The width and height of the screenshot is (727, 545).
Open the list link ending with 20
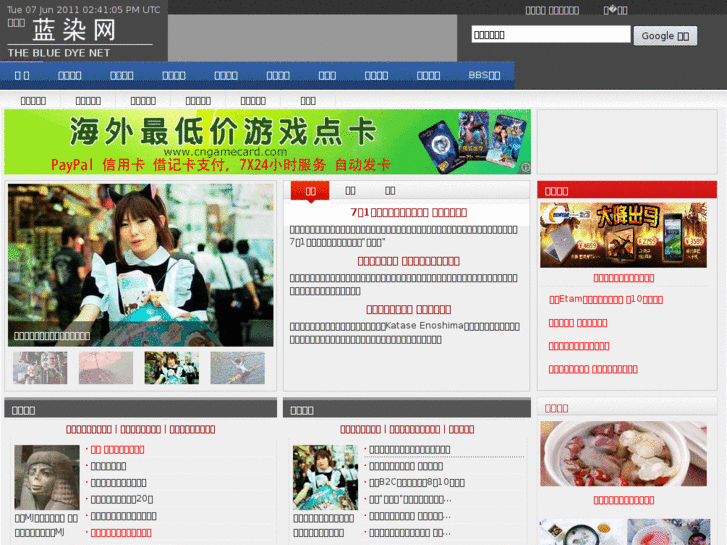pos(121,500)
